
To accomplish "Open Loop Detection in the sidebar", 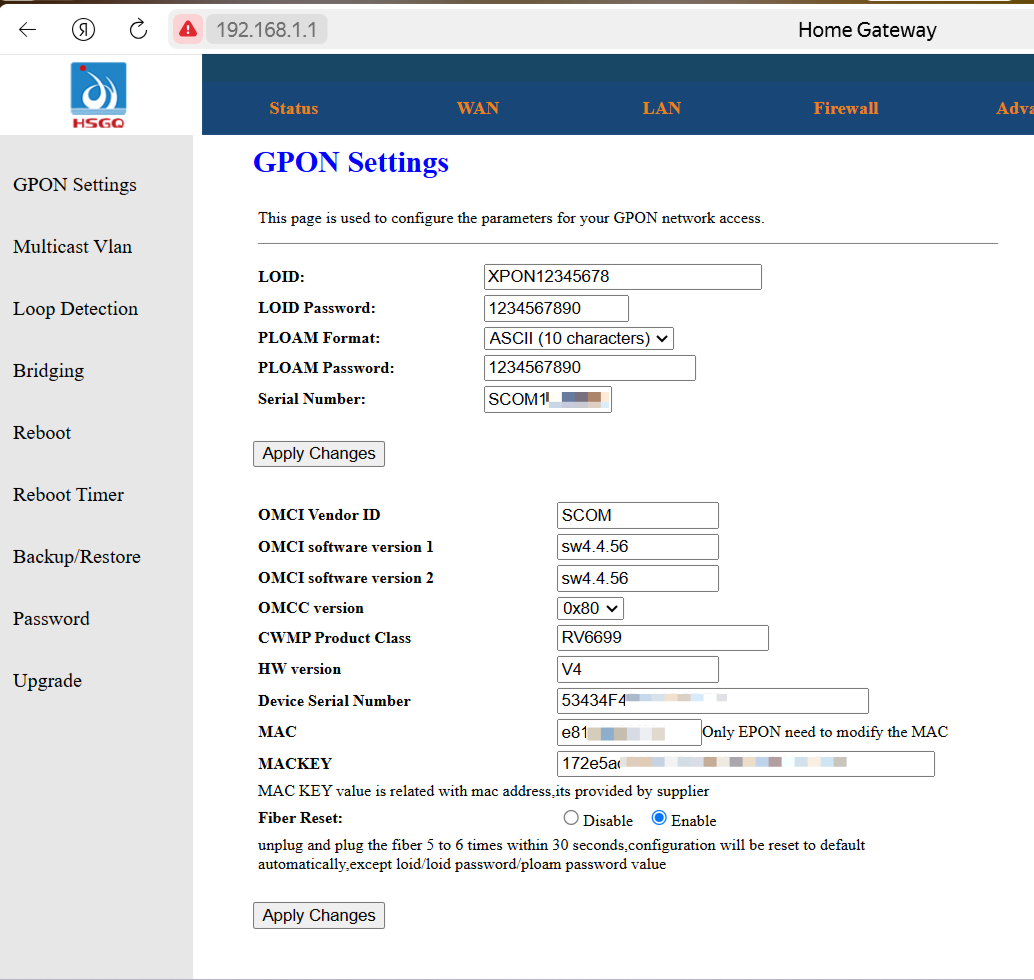I will point(76,309).
